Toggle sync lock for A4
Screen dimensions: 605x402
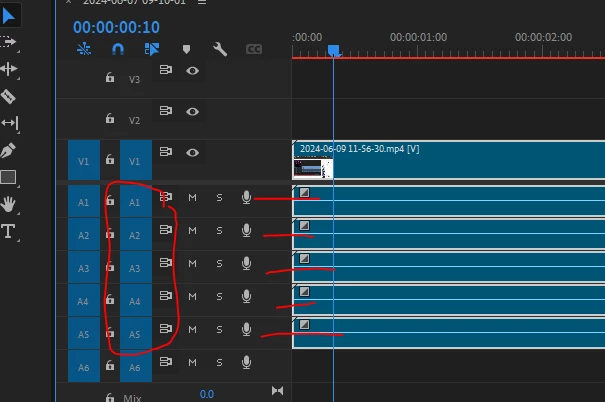click(166, 296)
